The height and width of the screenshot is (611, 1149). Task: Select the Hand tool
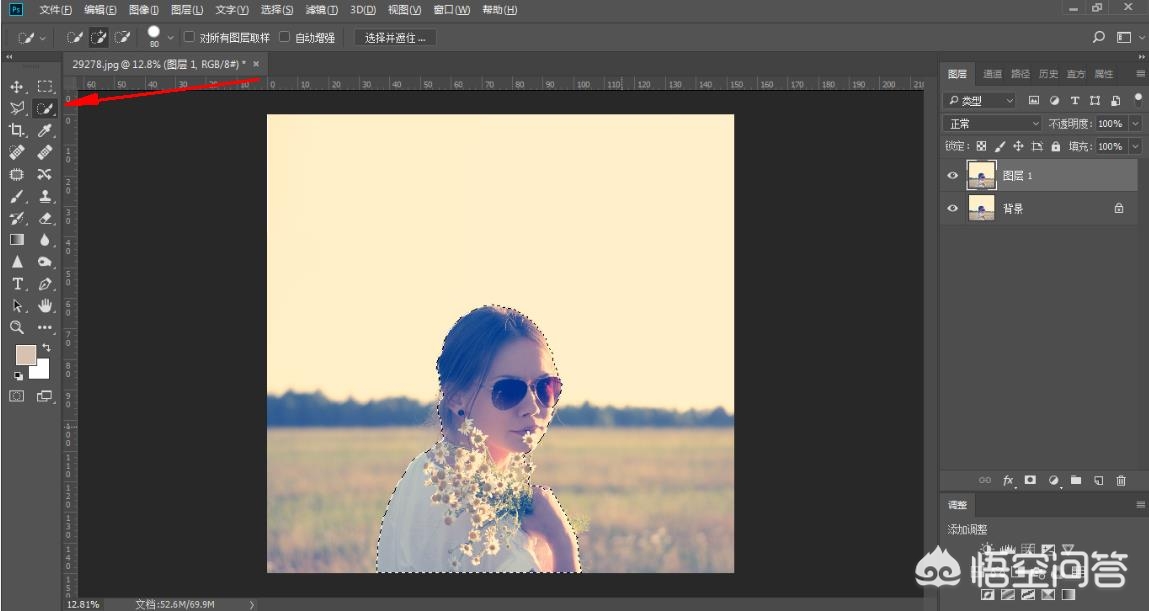click(45, 305)
